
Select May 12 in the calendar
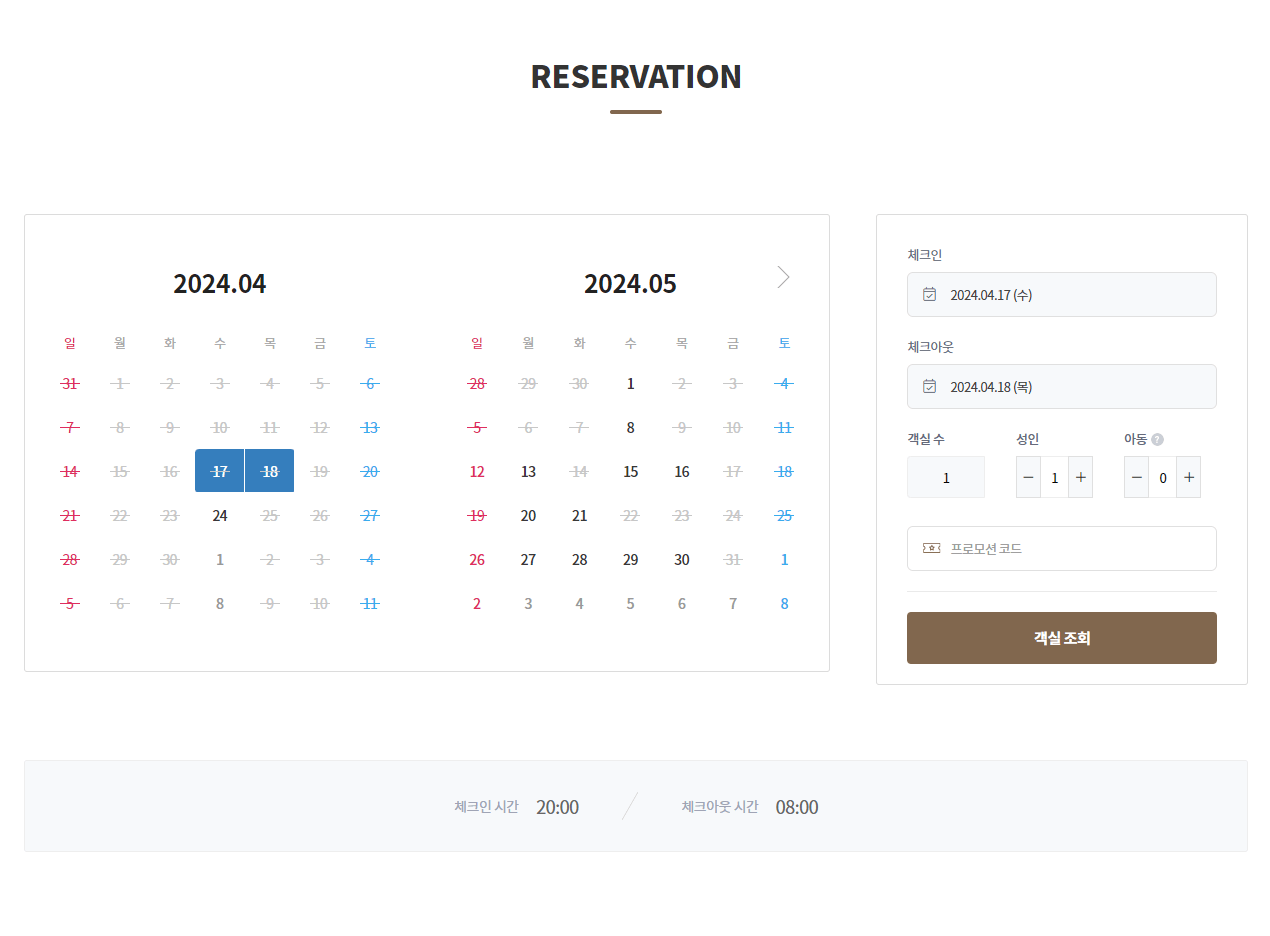[477, 471]
